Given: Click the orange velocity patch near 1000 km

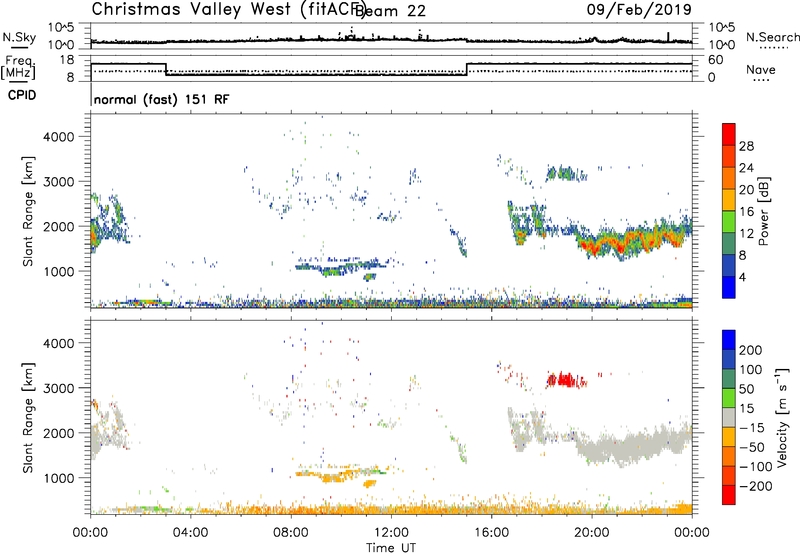Looking at the screenshot, I should 334,476.
